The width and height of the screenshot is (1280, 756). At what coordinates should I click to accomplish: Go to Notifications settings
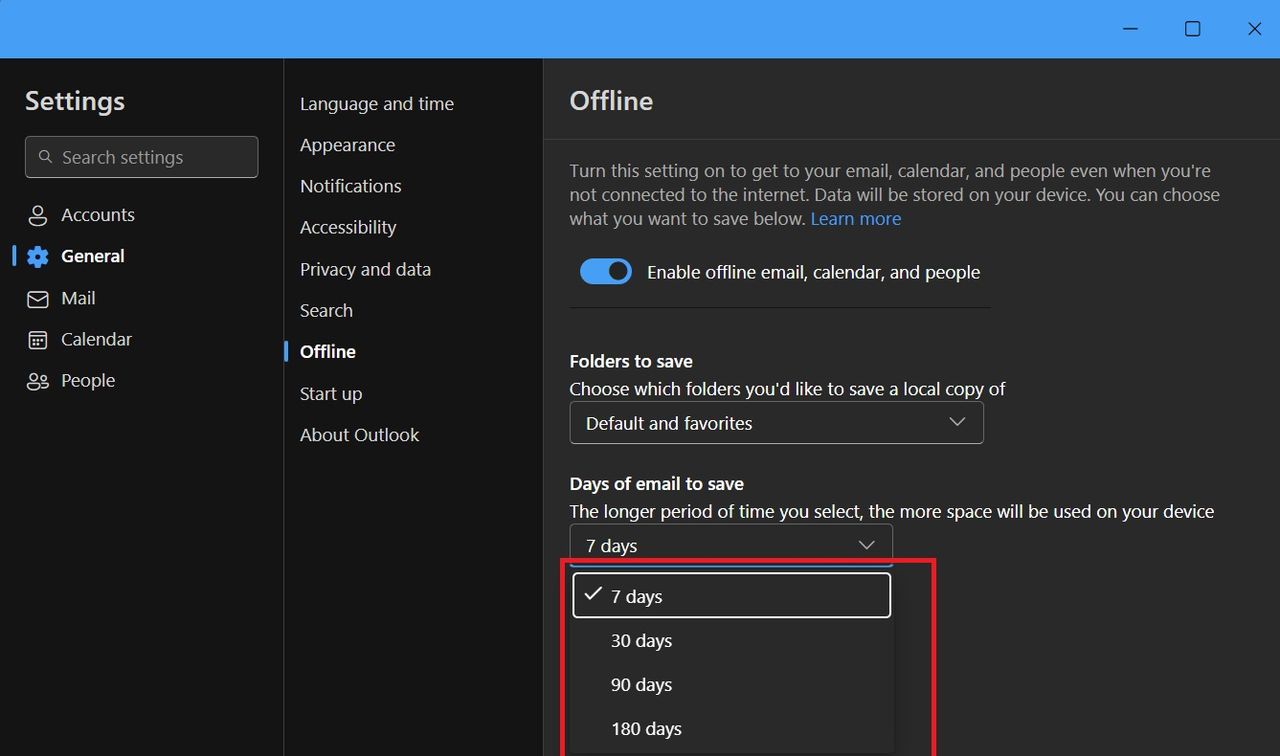350,186
